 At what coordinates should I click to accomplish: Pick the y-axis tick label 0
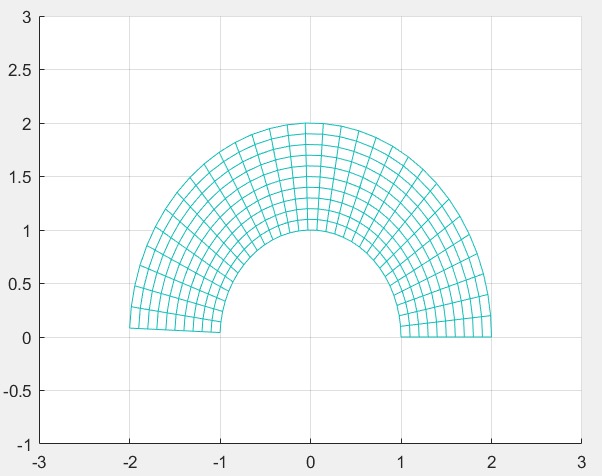[x=26, y=337]
